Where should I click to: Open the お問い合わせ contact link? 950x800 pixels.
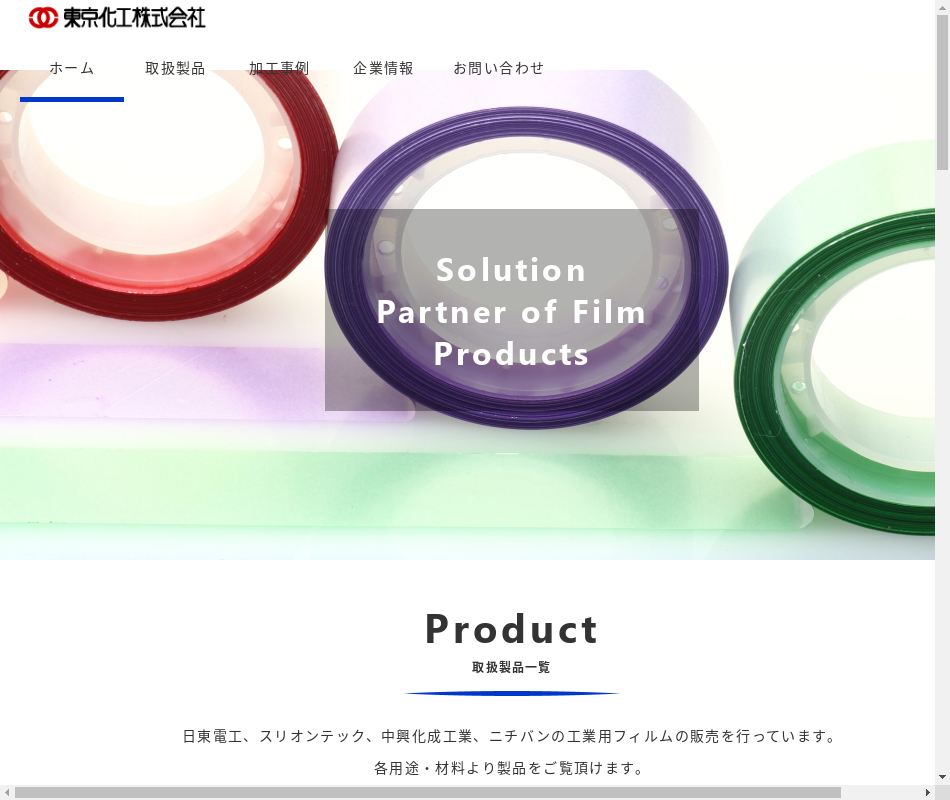click(x=499, y=68)
